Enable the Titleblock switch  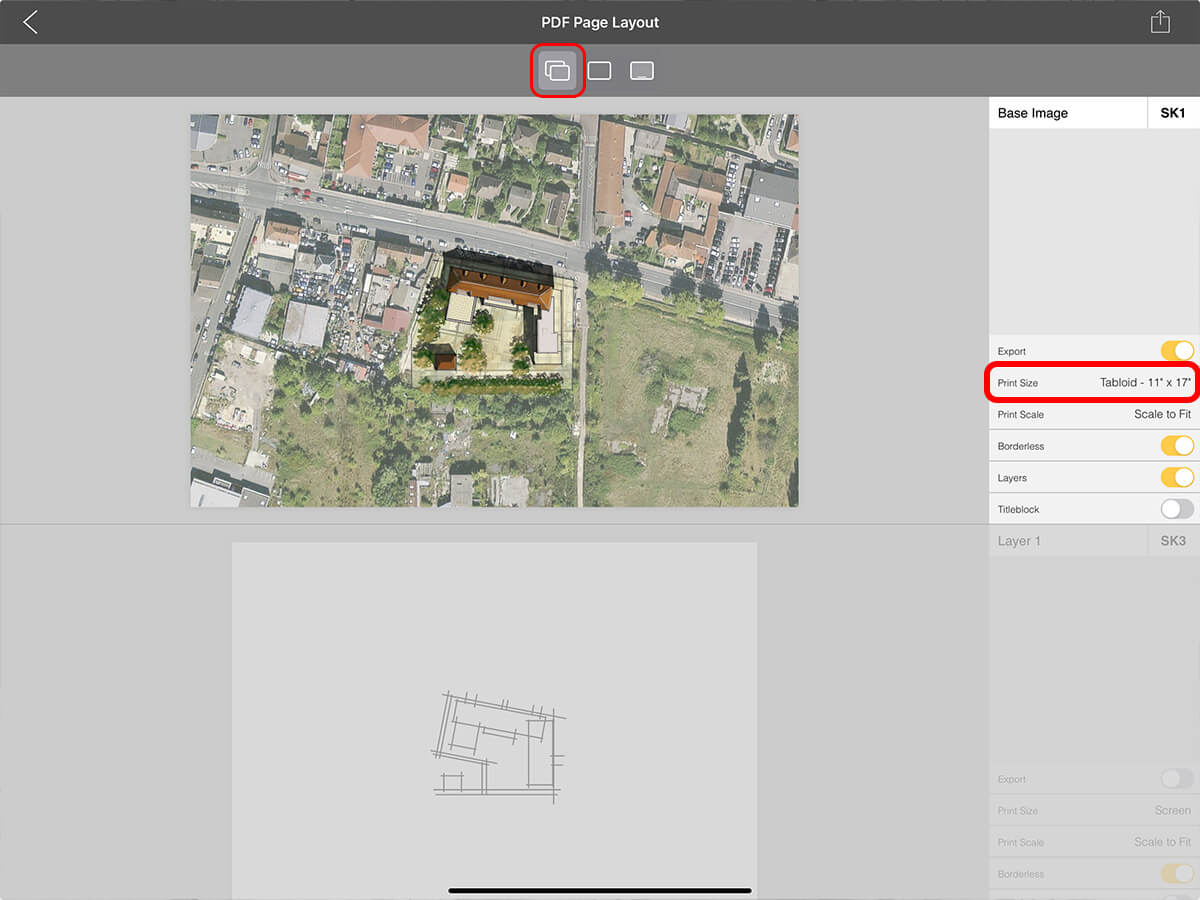(x=1176, y=509)
